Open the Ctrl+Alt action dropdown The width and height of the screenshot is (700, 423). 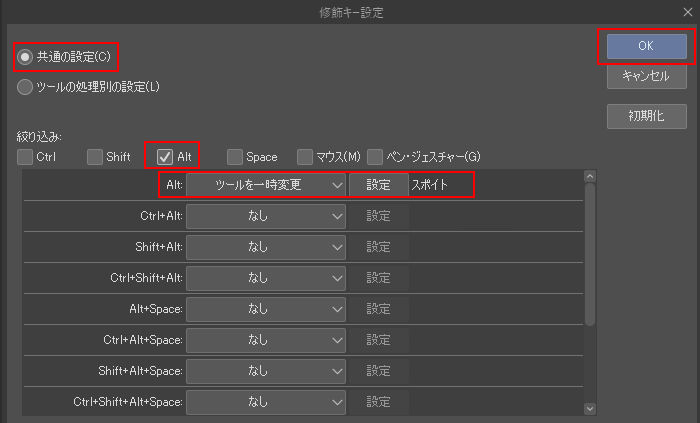tap(266, 216)
